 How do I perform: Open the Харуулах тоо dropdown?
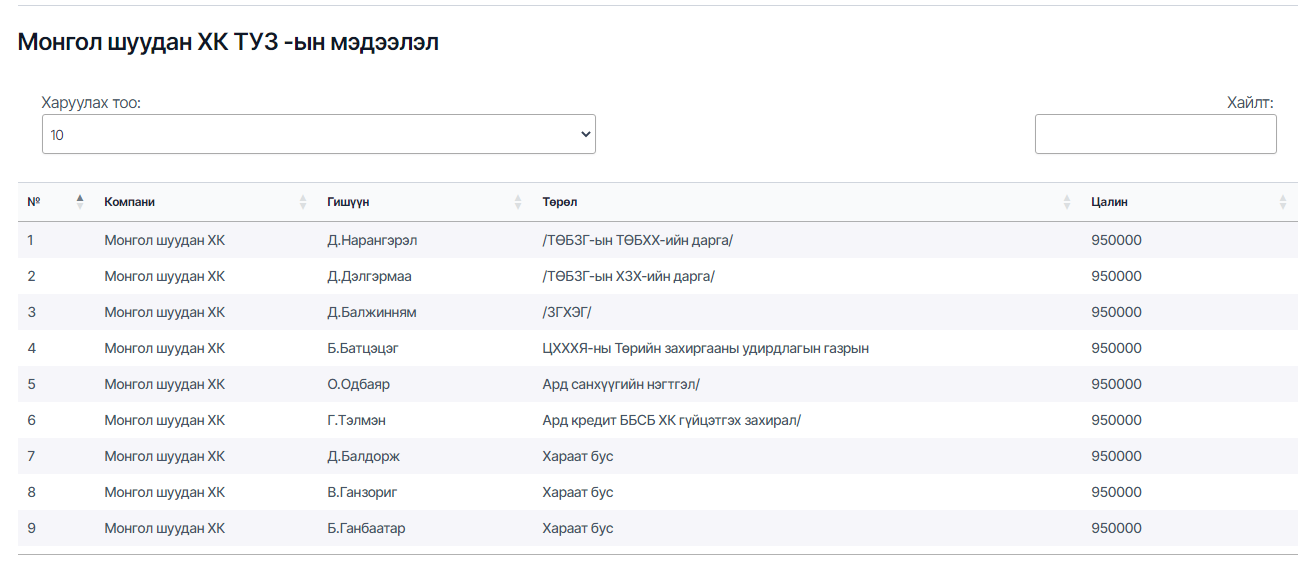tap(318, 134)
